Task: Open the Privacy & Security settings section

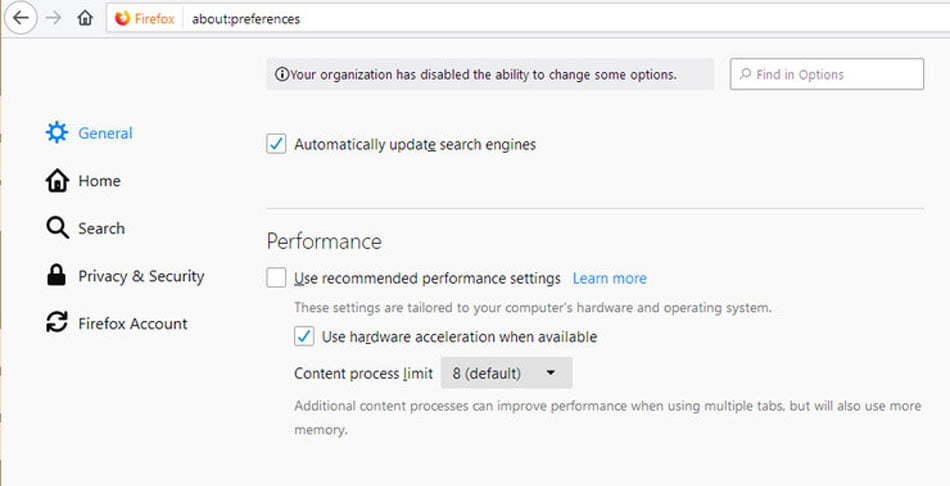Action: click(x=141, y=276)
